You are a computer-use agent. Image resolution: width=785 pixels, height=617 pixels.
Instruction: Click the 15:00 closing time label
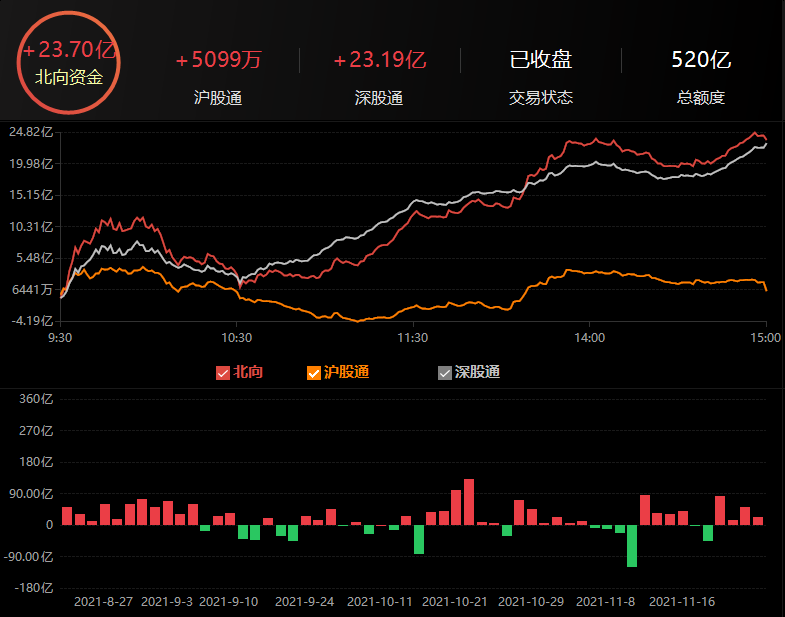click(765, 338)
